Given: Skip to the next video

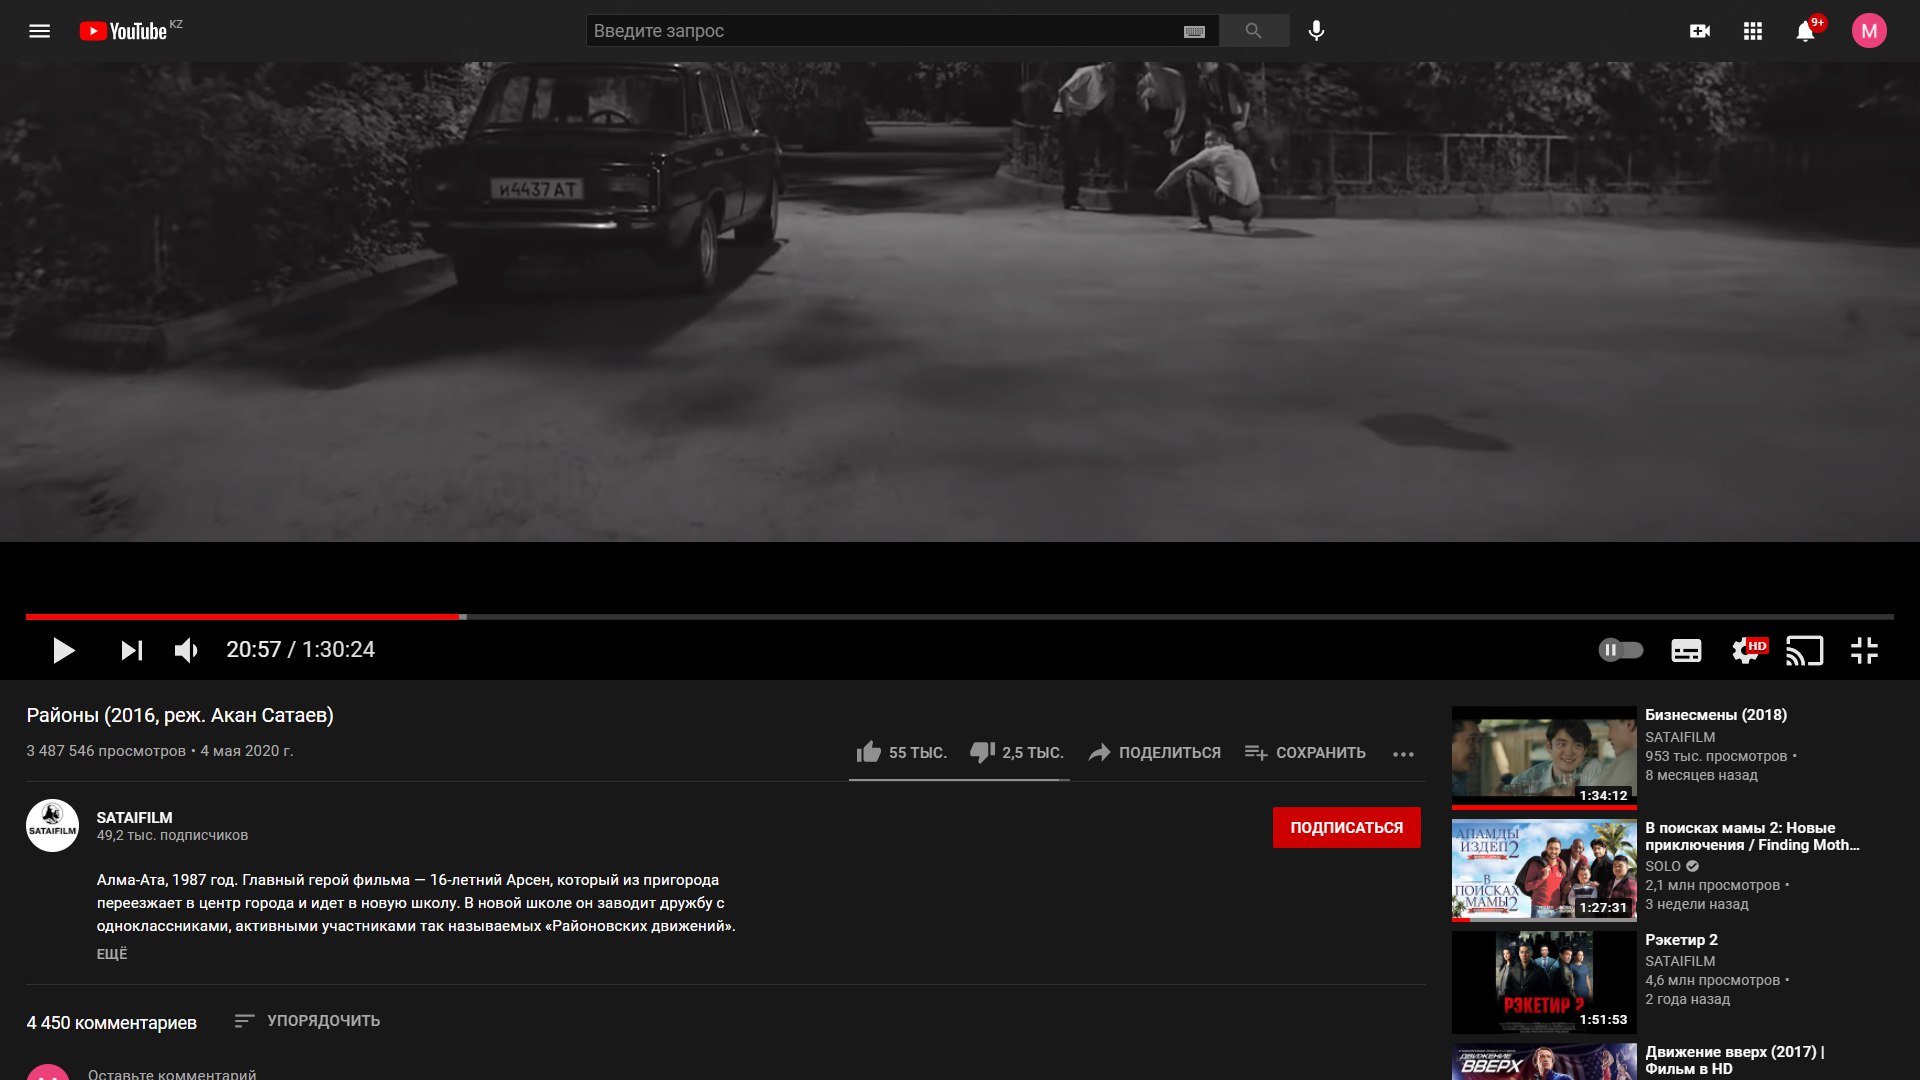Looking at the screenshot, I should 131,651.
